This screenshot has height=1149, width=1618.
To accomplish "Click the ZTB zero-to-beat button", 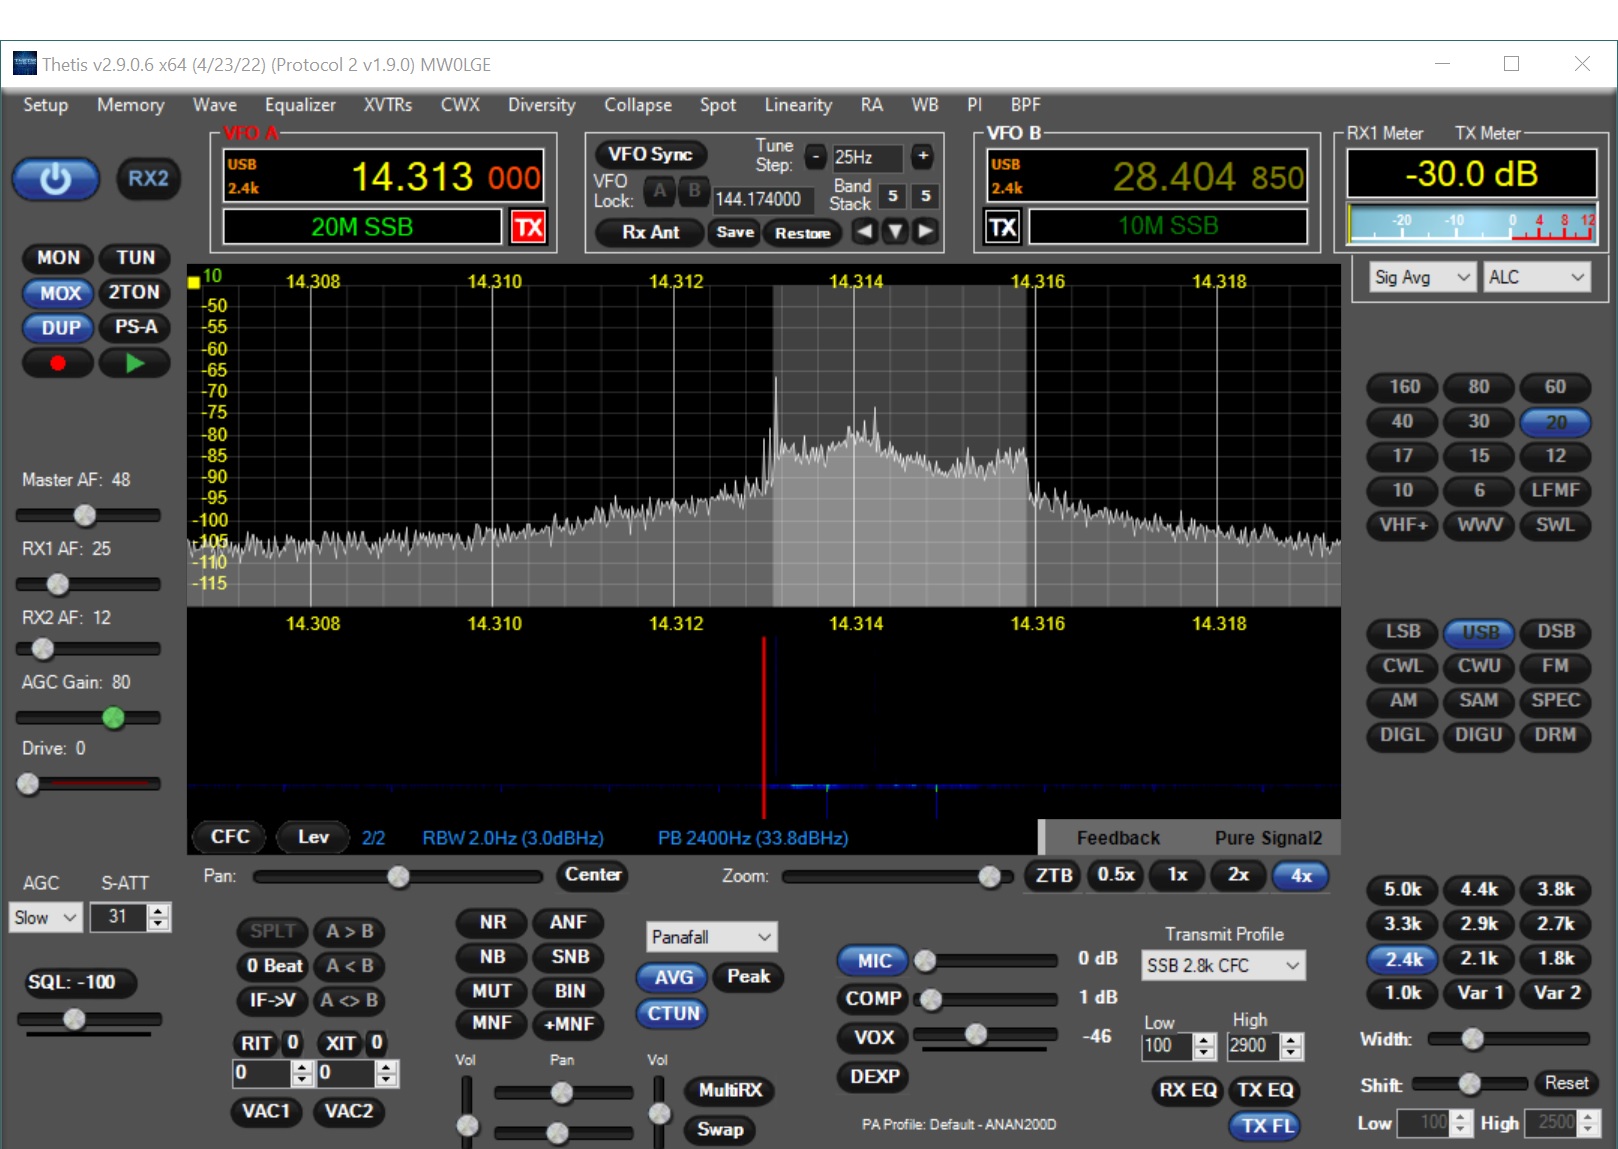I will [1052, 875].
